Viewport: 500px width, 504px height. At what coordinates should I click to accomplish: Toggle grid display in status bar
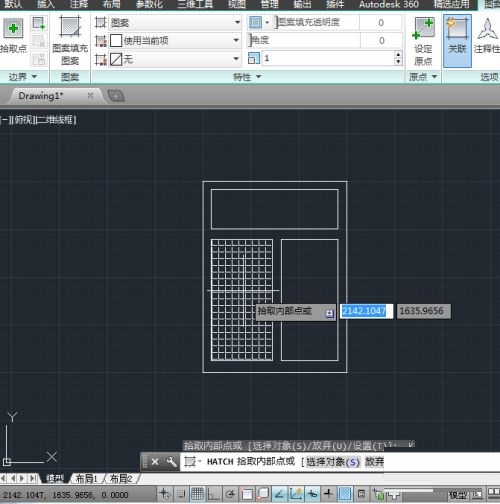coord(197,494)
